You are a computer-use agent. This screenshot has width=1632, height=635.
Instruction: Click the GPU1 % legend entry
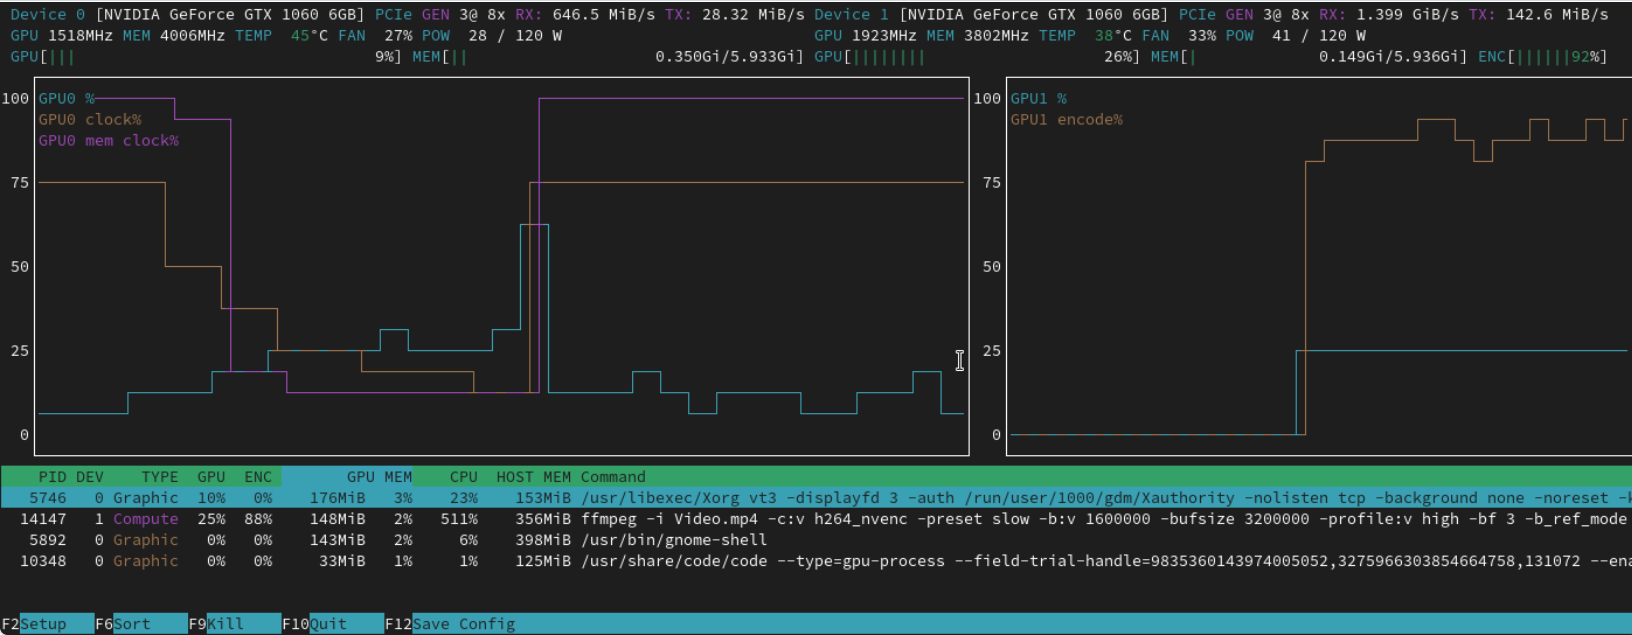coord(1039,98)
